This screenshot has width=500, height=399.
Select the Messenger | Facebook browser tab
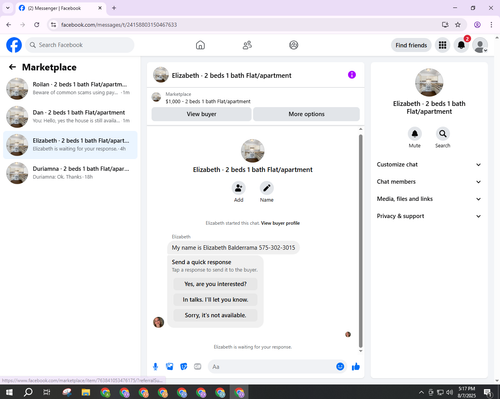[61, 8]
